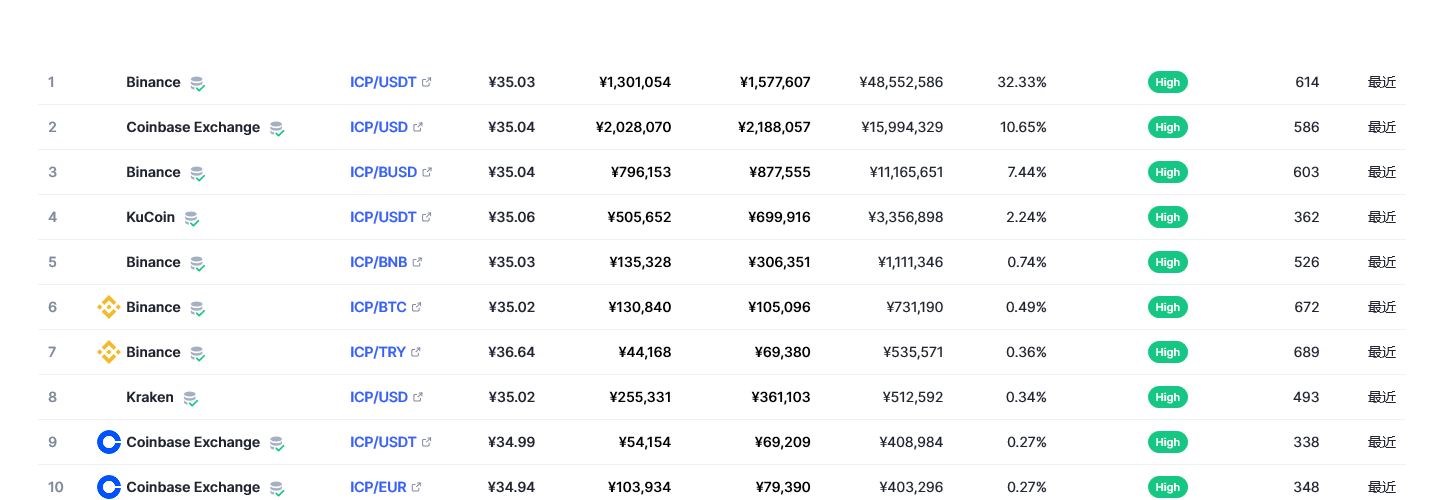Select the ICP/USD pair on Coinbase Exchange

379,127
